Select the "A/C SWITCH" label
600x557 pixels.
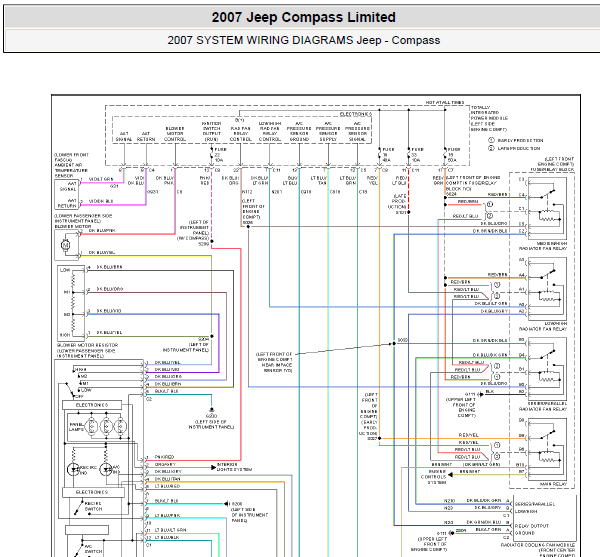point(93,549)
